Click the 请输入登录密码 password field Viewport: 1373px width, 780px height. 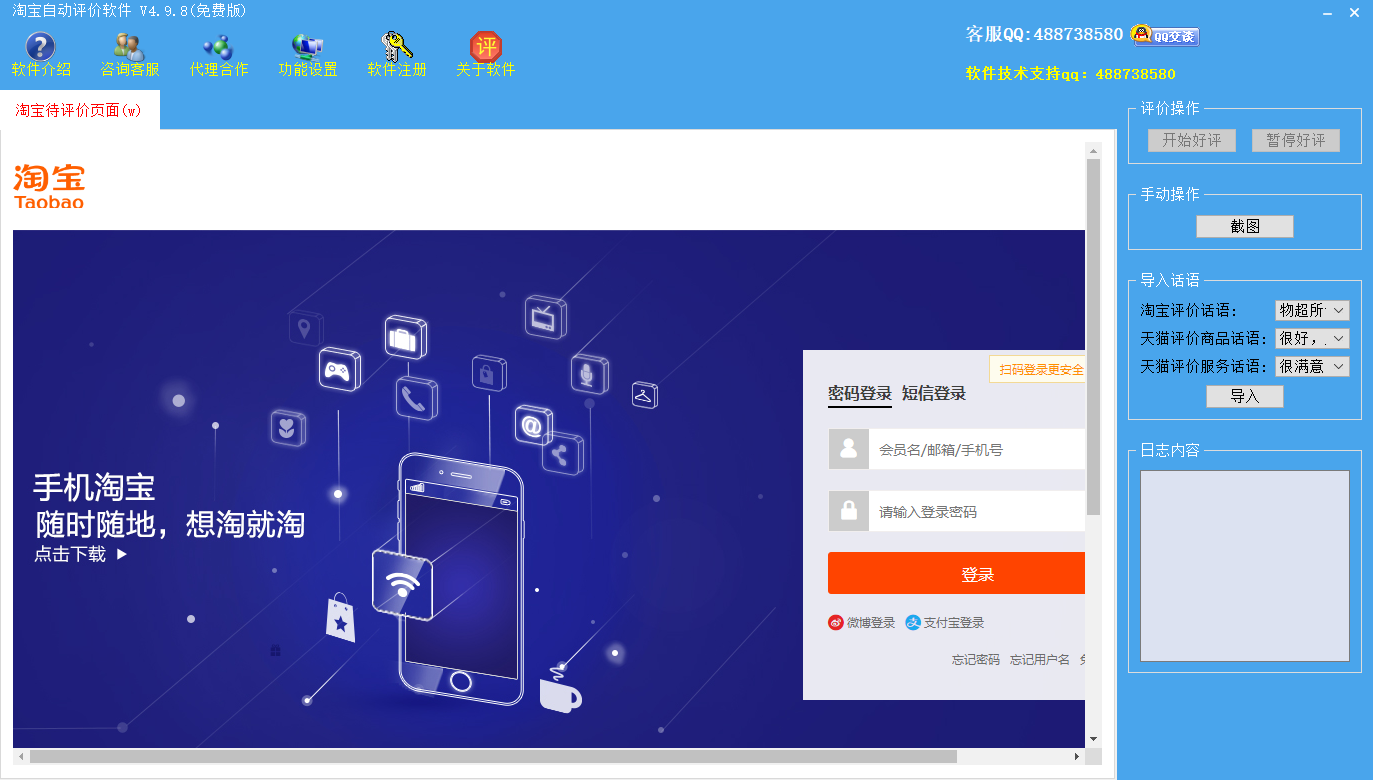[976, 511]
